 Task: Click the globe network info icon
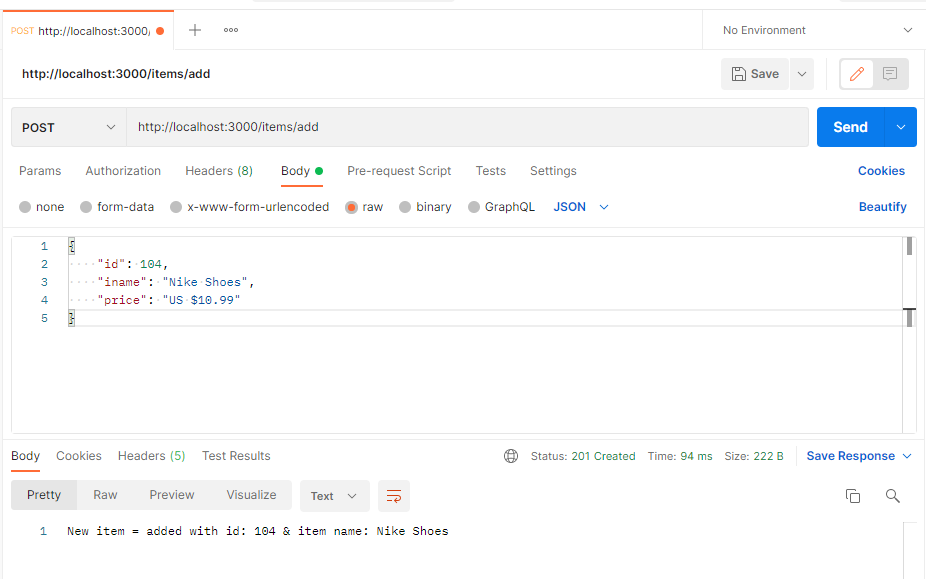tap(511, 456)
